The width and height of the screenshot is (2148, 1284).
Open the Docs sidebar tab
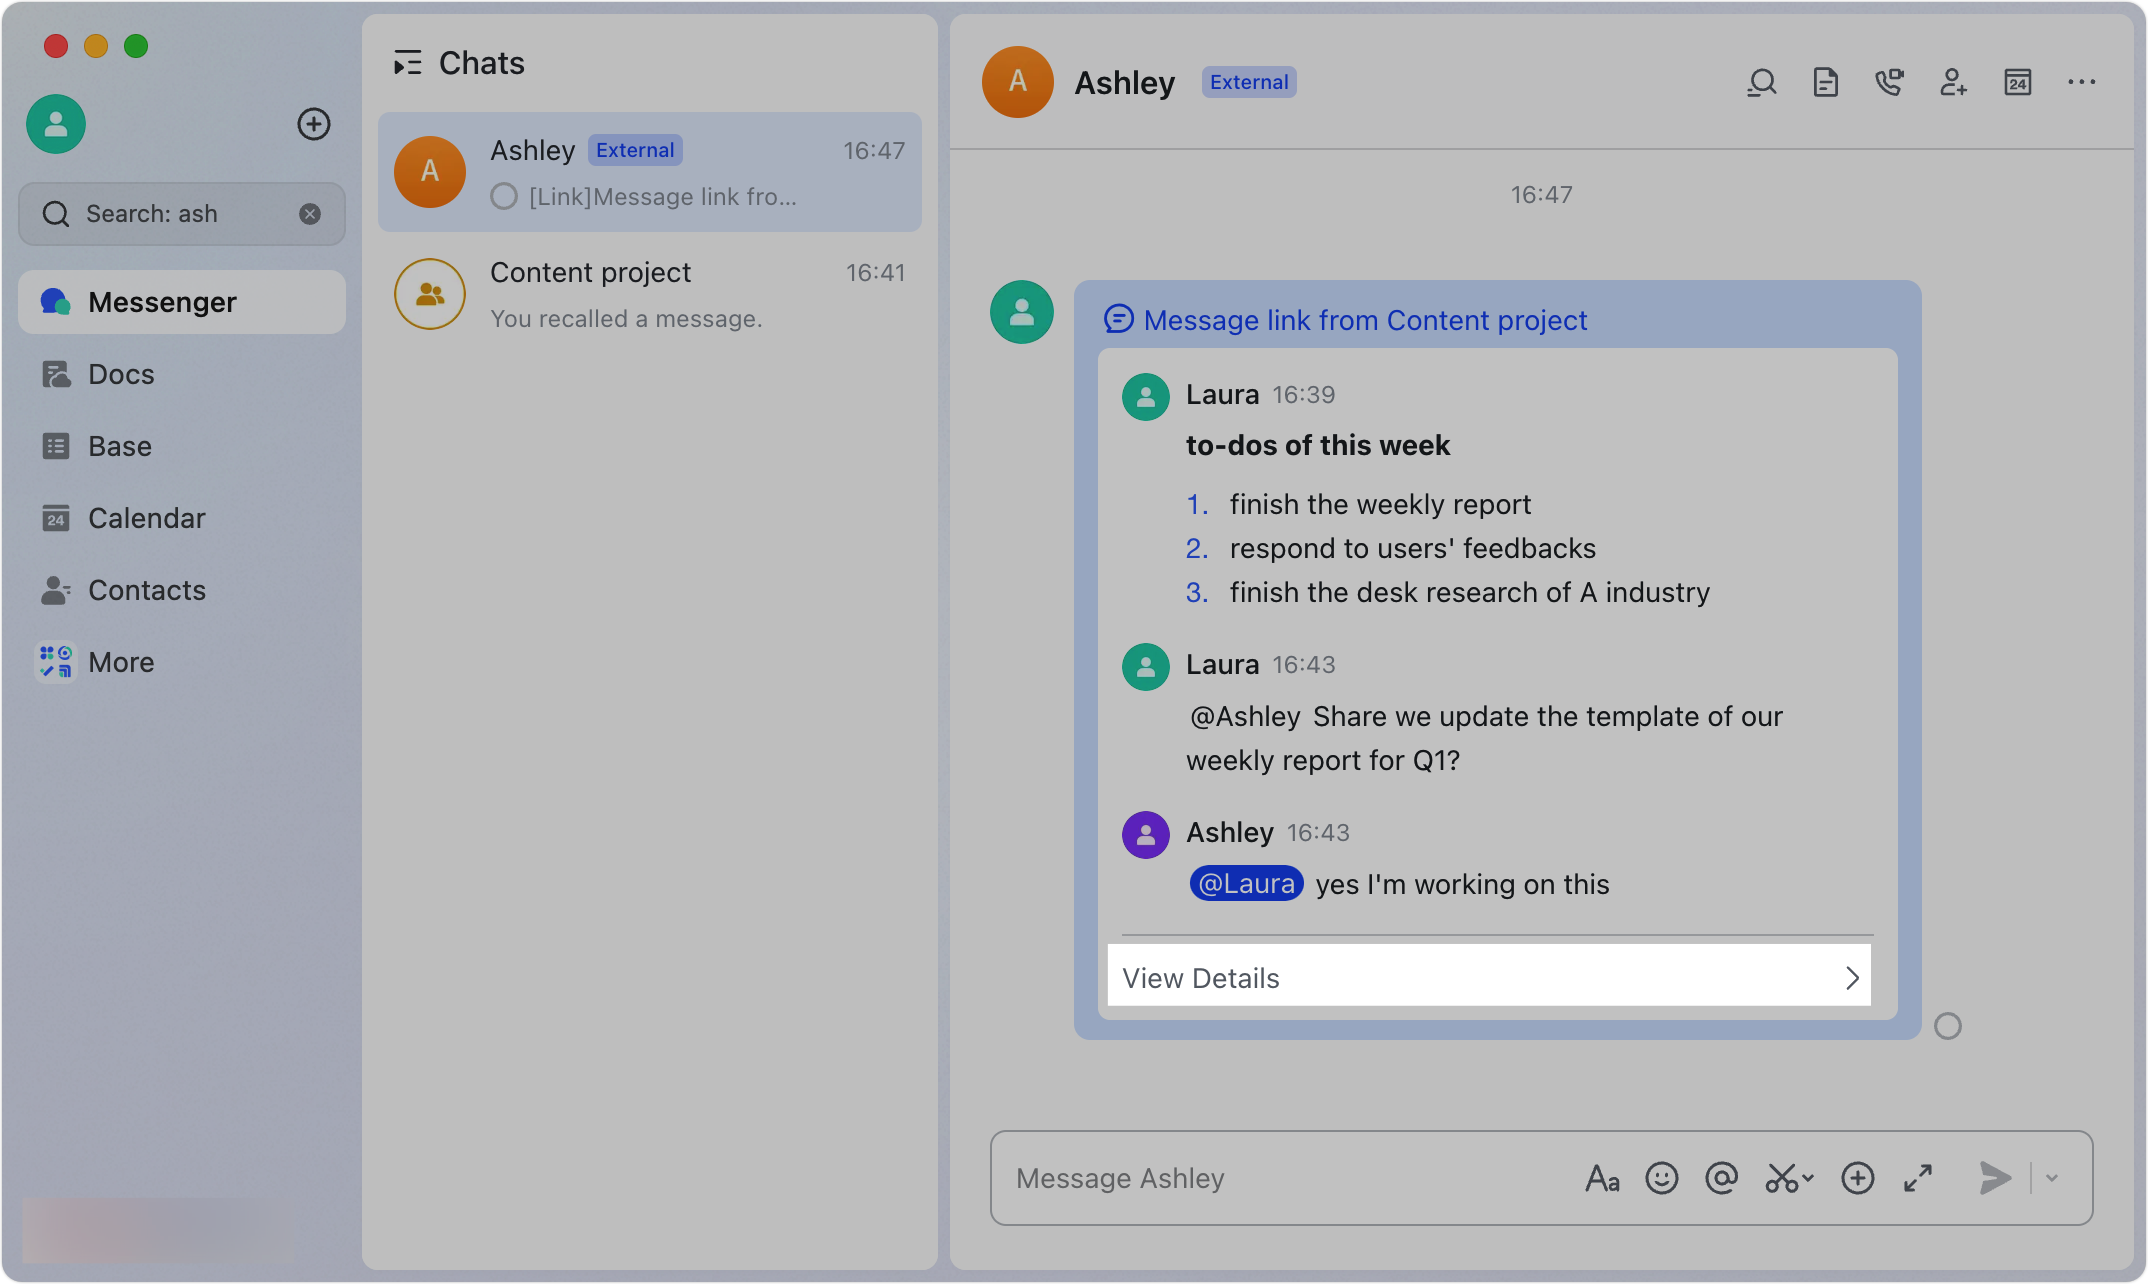120,373
